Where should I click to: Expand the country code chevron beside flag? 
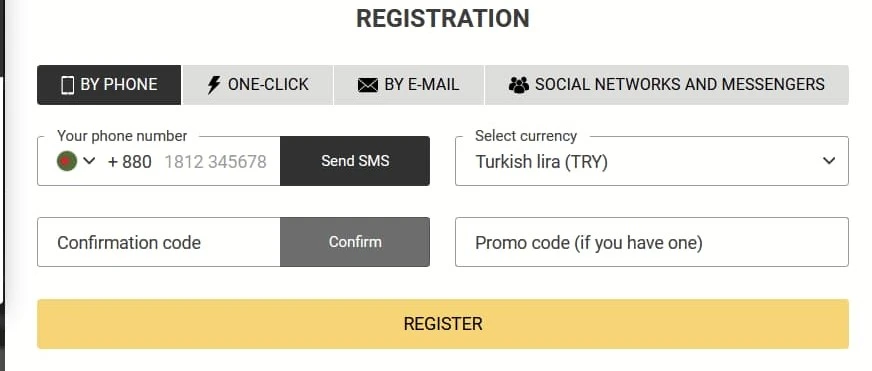(89, 161)
